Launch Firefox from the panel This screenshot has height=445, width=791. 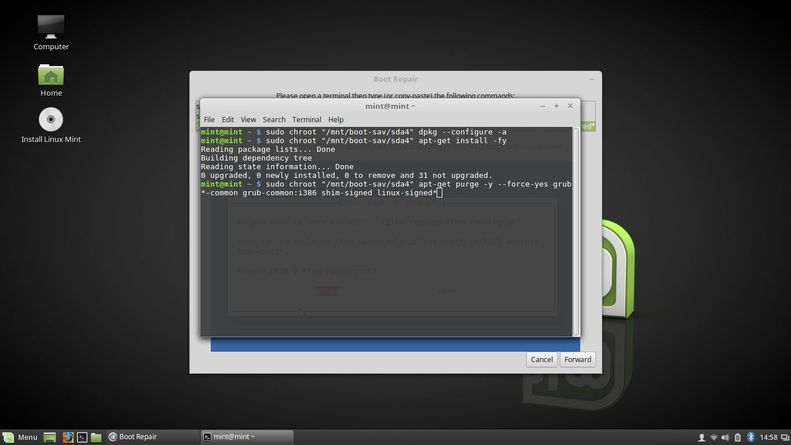point(68,437)
